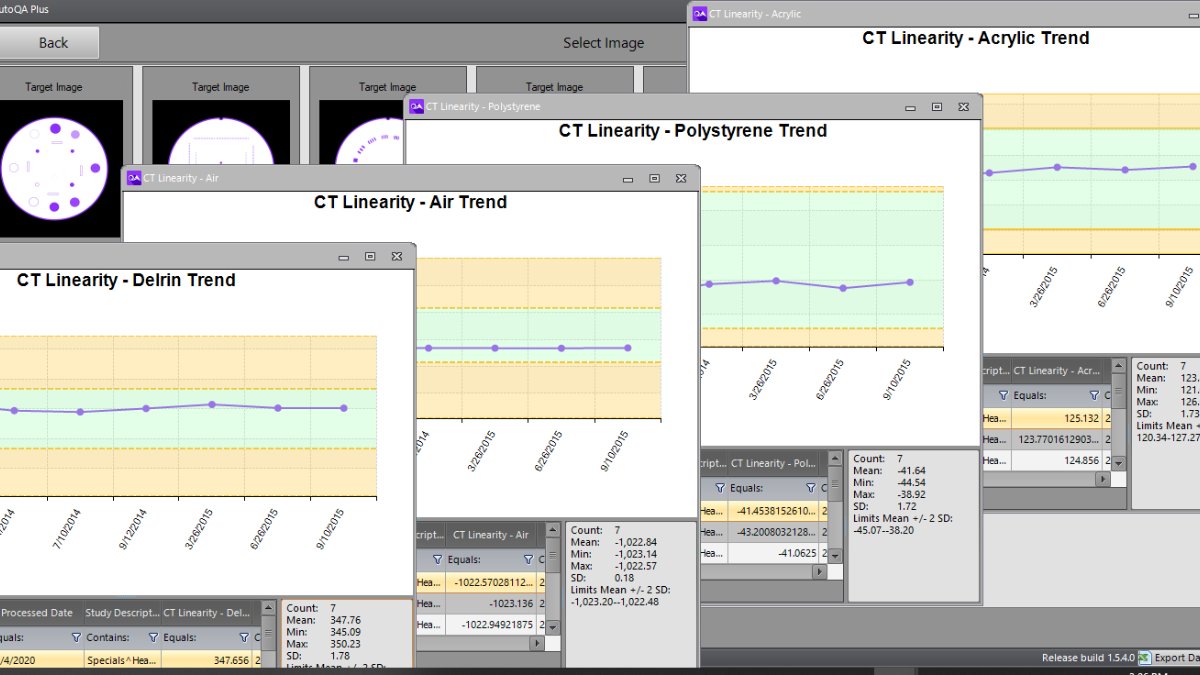Click the Equals filter field in the Polystyrene grid
Image resolution: width=1200 pixels, height=675 pixels.
[774, 488]
